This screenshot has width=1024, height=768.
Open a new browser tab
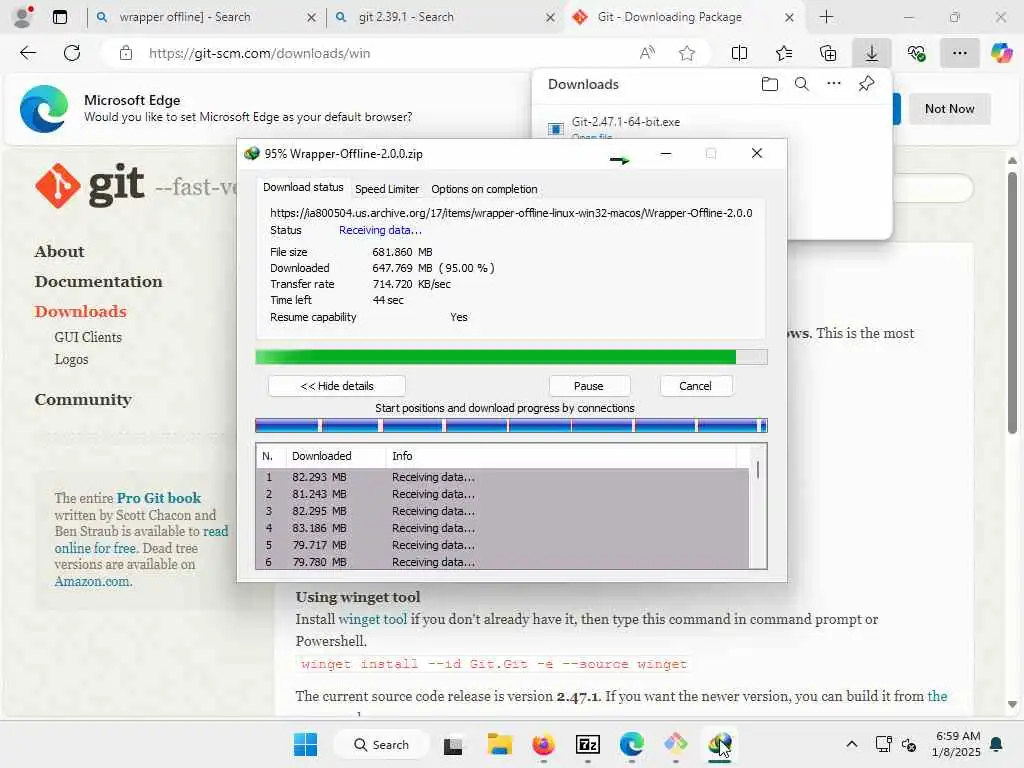click(x=826, y=17)
